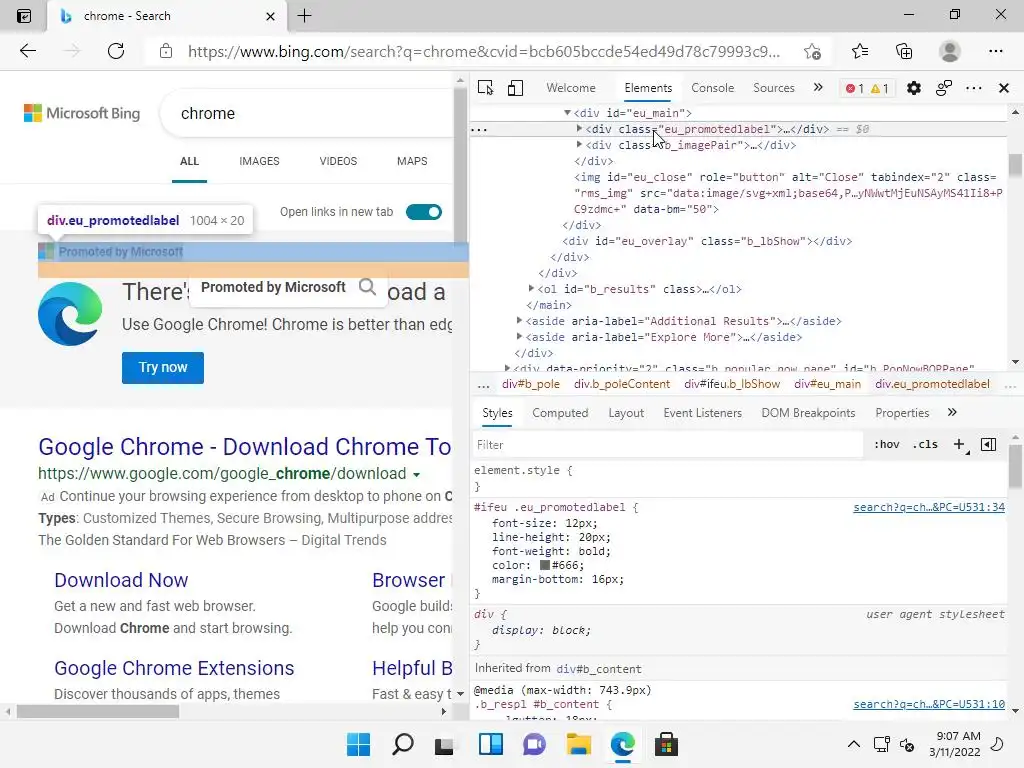Click the #666 color swatch
1024x768 pixels.
coord(545,565)
